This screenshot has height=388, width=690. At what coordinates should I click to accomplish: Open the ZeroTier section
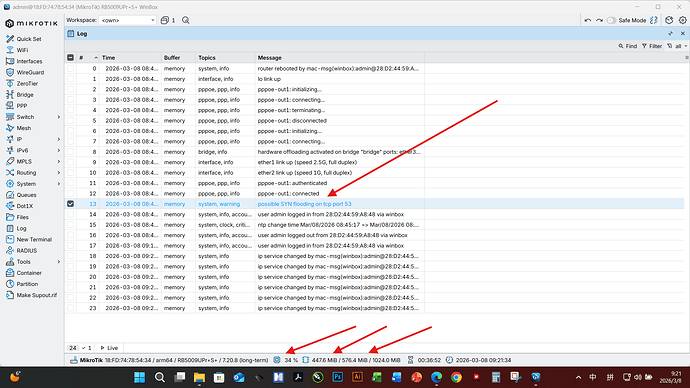click(22, 83)
